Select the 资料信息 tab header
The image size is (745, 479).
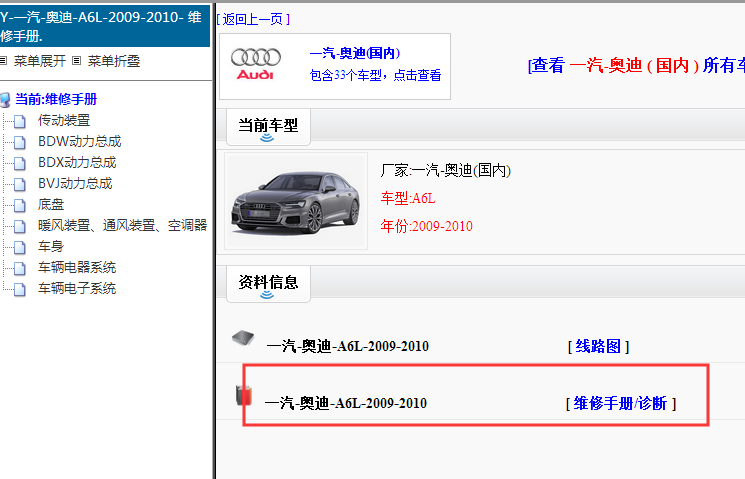pyautogui.click(x=268, y=284)
